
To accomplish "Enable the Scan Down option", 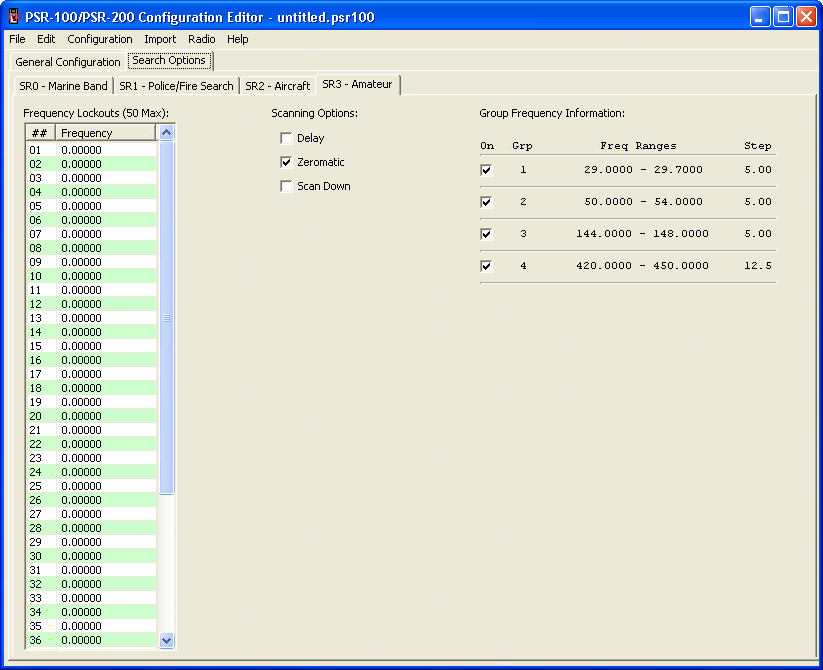I will click(287, 186).
